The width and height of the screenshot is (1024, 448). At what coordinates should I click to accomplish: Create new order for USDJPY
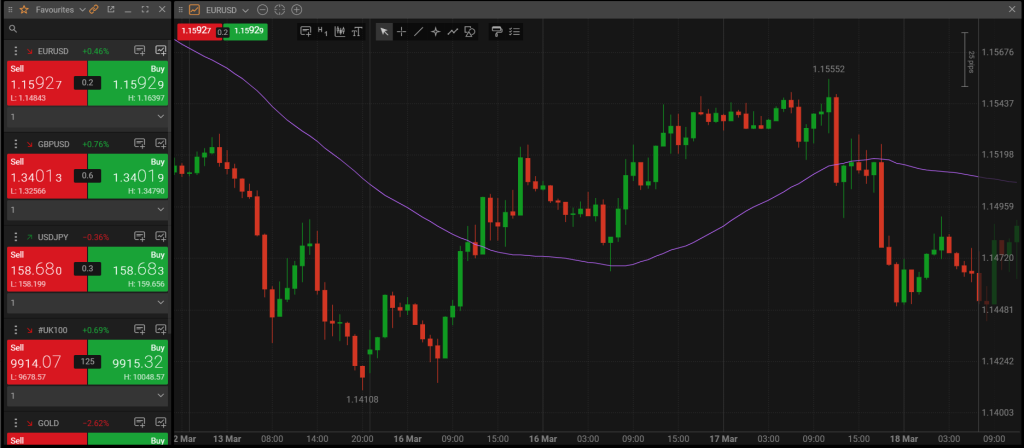[x=139, y=236]
